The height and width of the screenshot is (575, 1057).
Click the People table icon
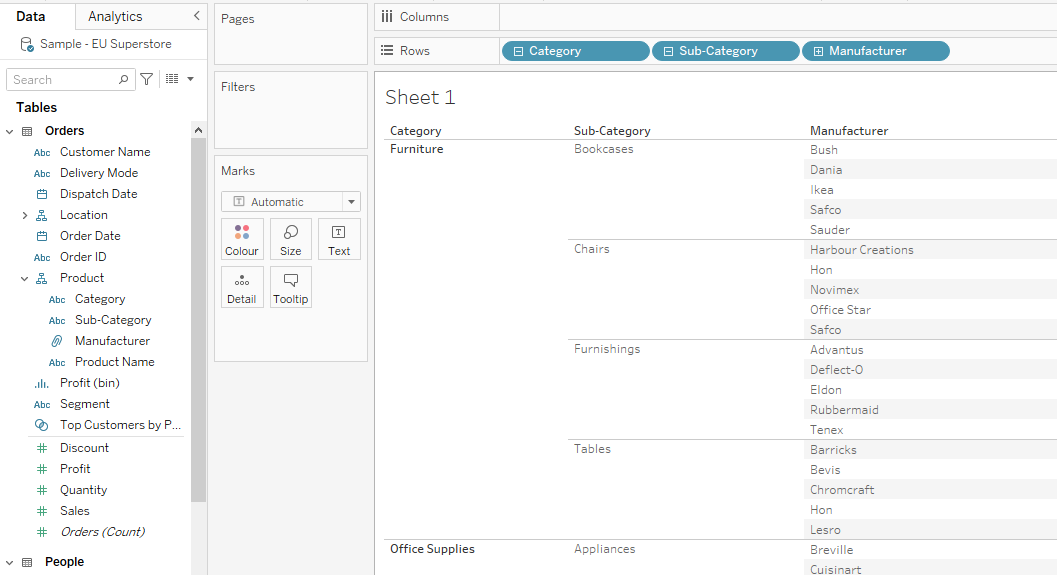[x=27, y=562]
